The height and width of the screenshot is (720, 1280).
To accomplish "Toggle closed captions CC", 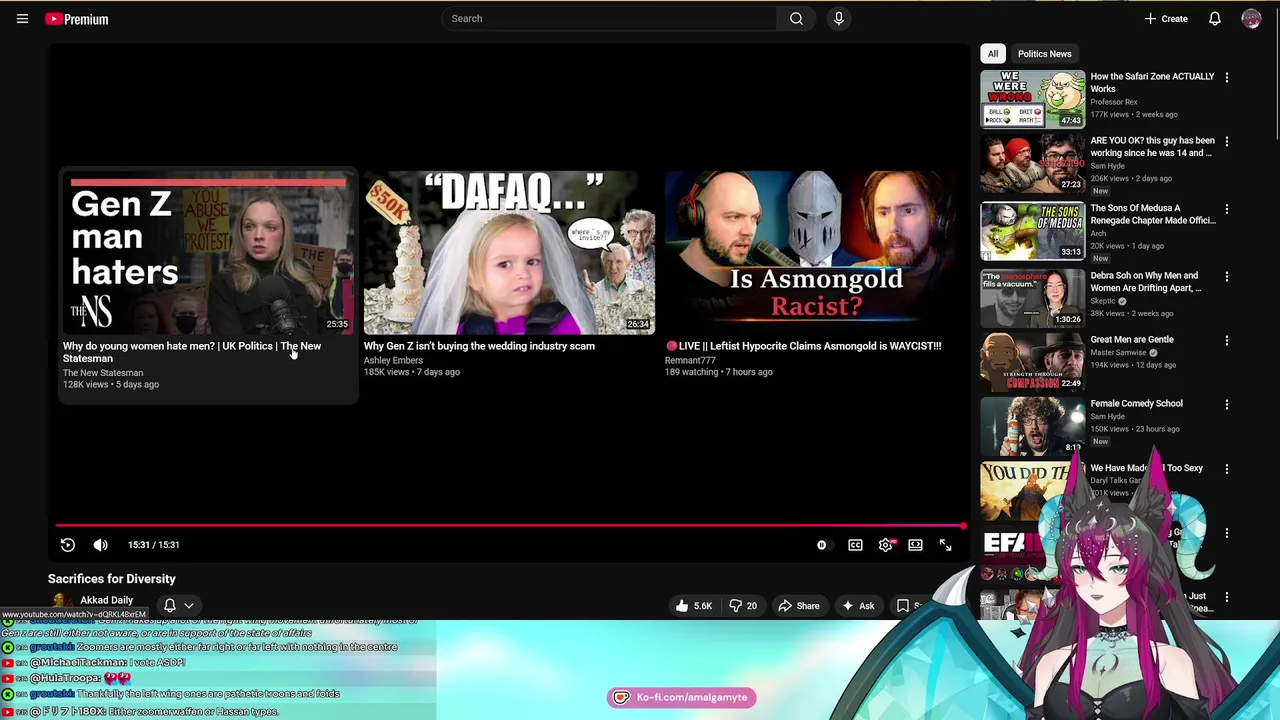I will [855, 545].
